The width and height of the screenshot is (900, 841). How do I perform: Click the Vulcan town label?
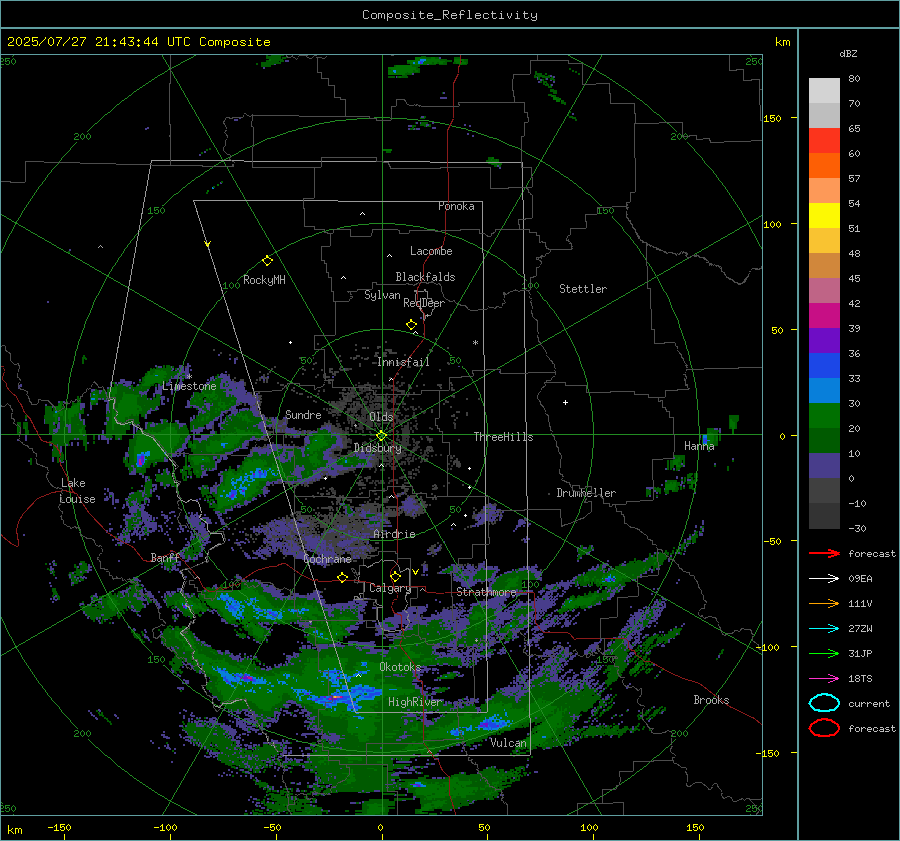pyautogui.click(x=508, y=743)
